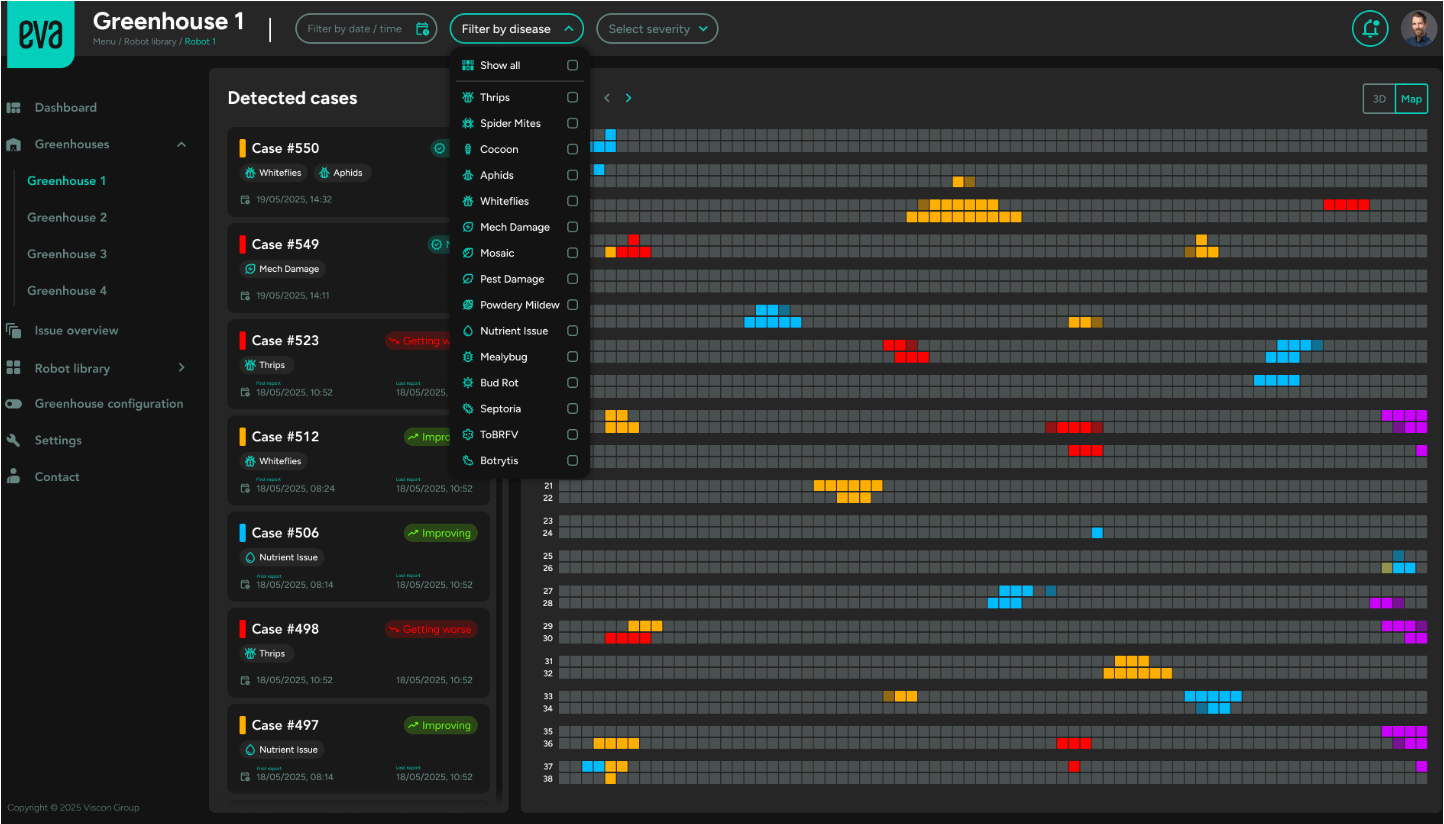Go to next map page arrow
Image resolution: width=1444 pixels, height=824 pixels.
[628, 98]
